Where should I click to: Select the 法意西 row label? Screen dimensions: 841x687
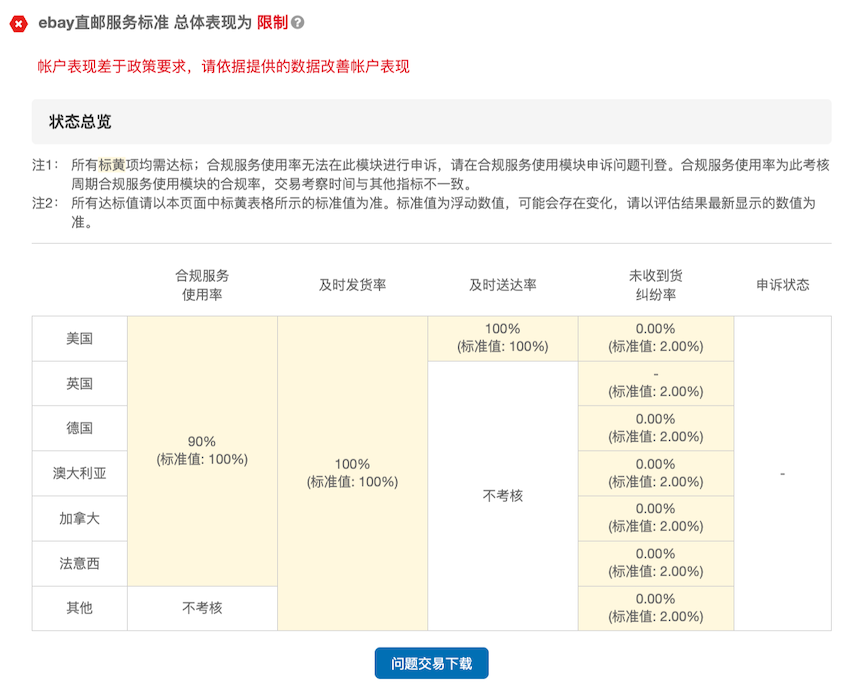tap(80, 563)
